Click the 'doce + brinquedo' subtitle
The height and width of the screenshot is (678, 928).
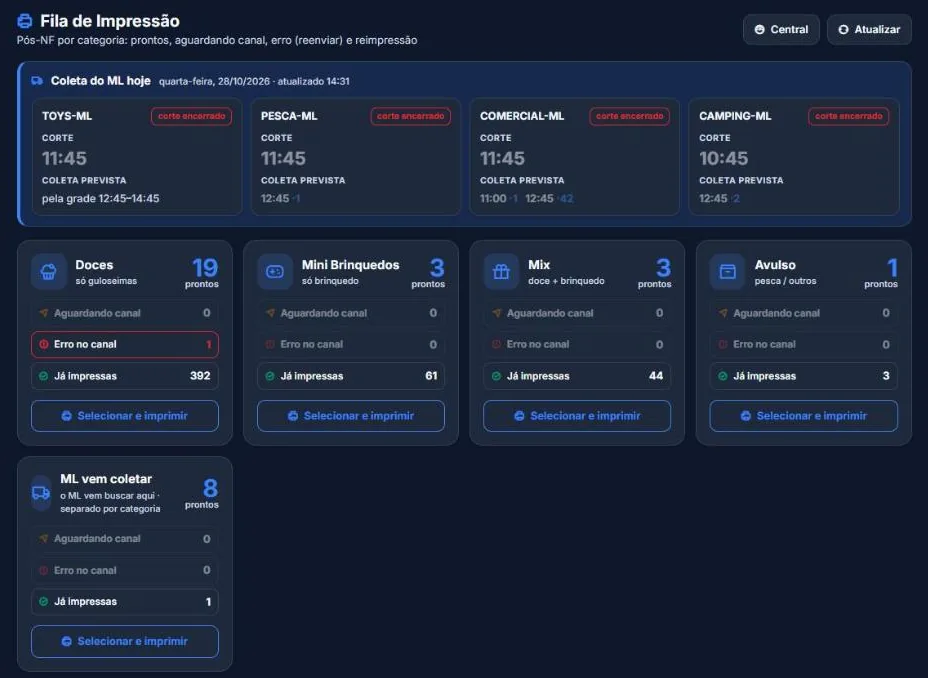coord(566,281)
